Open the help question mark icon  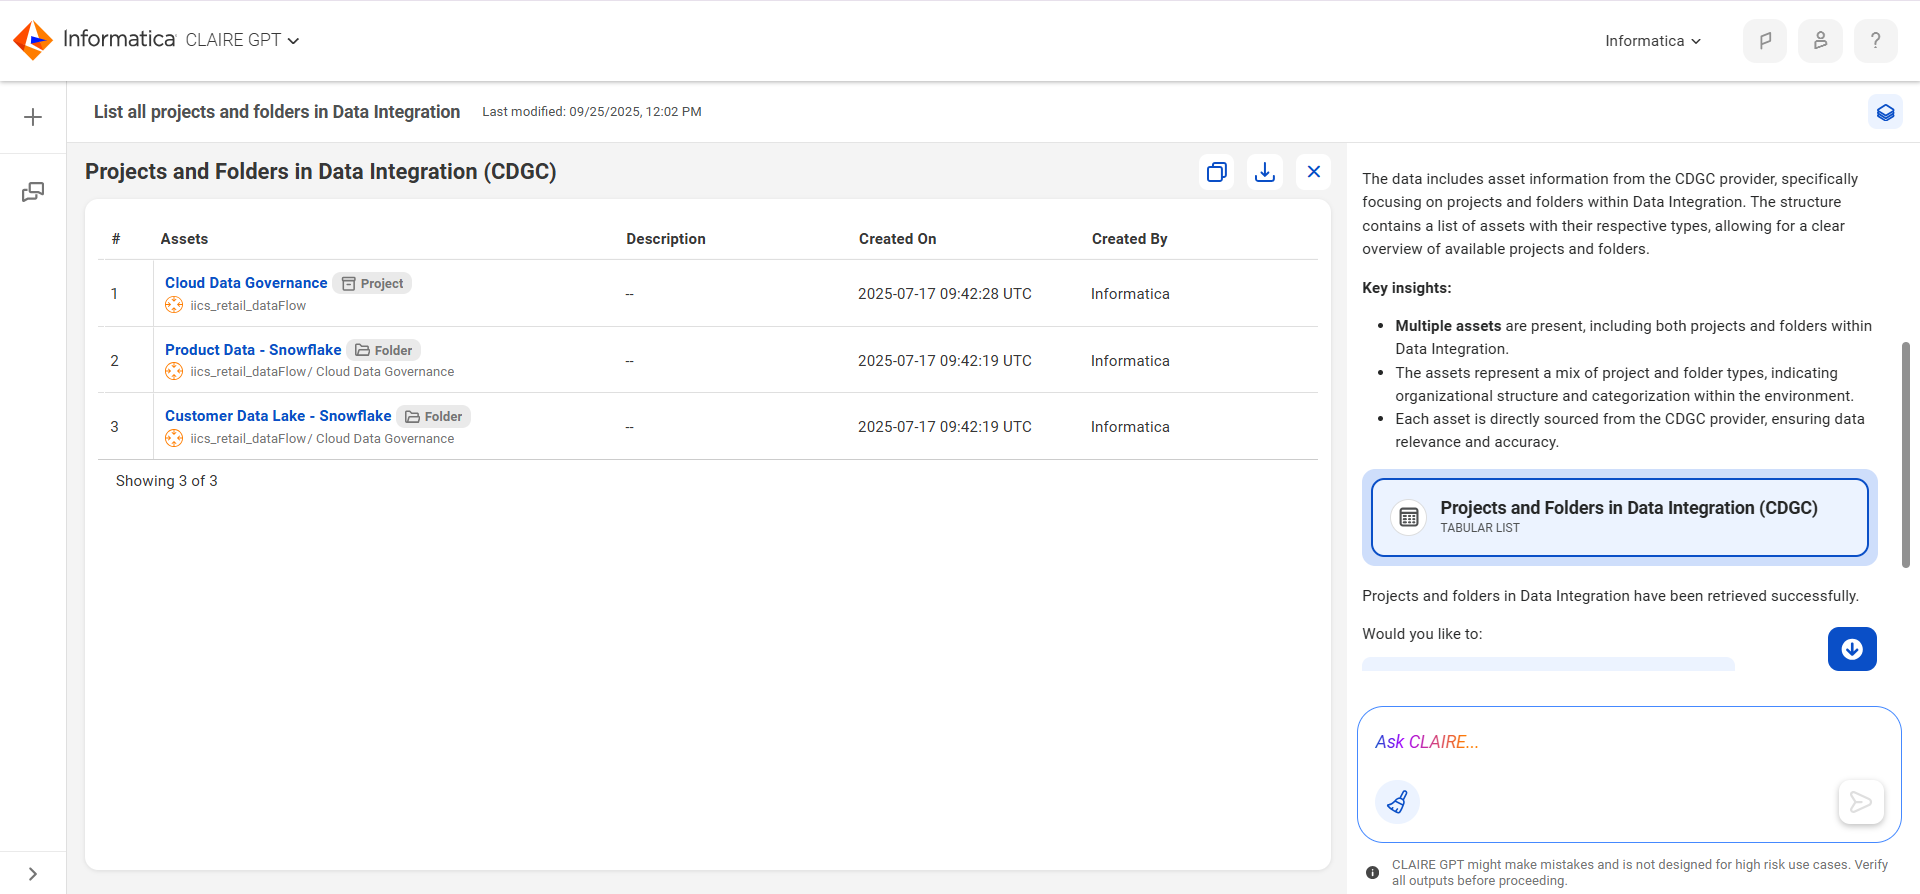pos(1875,41)
